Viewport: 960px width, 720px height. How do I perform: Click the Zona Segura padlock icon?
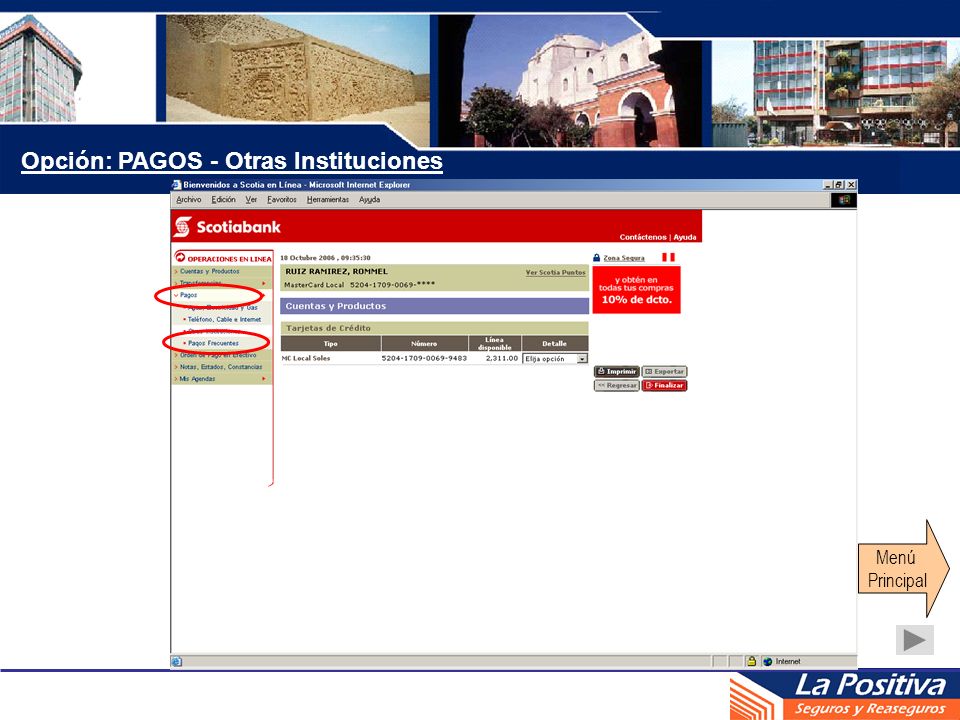click(596, 258)
